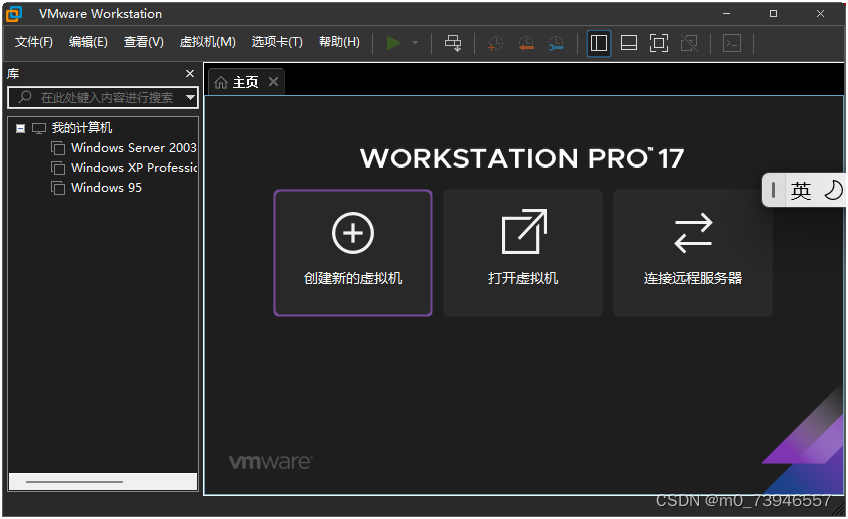Screen dimensions: 848x519
Task: Switch input method via 英 indicator
Action: 801,190
